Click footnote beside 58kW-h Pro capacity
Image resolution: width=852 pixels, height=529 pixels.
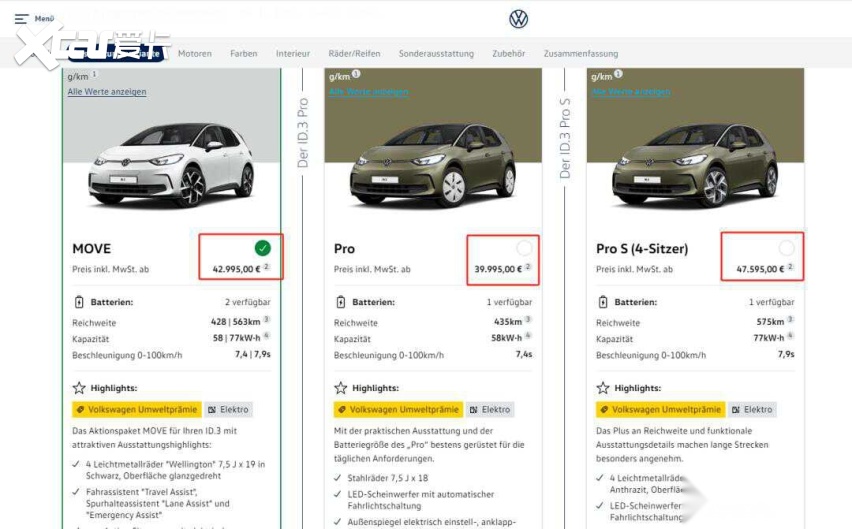(x=528, y=336)
